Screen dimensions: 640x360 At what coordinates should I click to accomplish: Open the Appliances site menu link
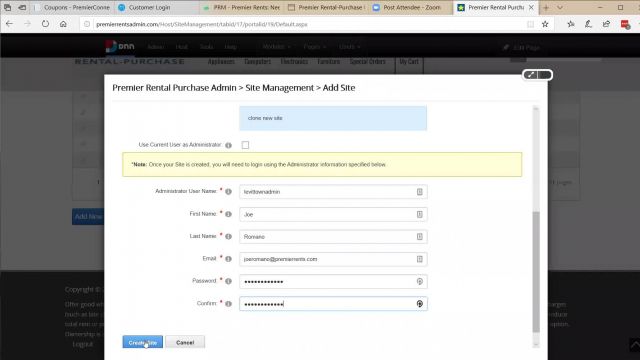(221, 62)
